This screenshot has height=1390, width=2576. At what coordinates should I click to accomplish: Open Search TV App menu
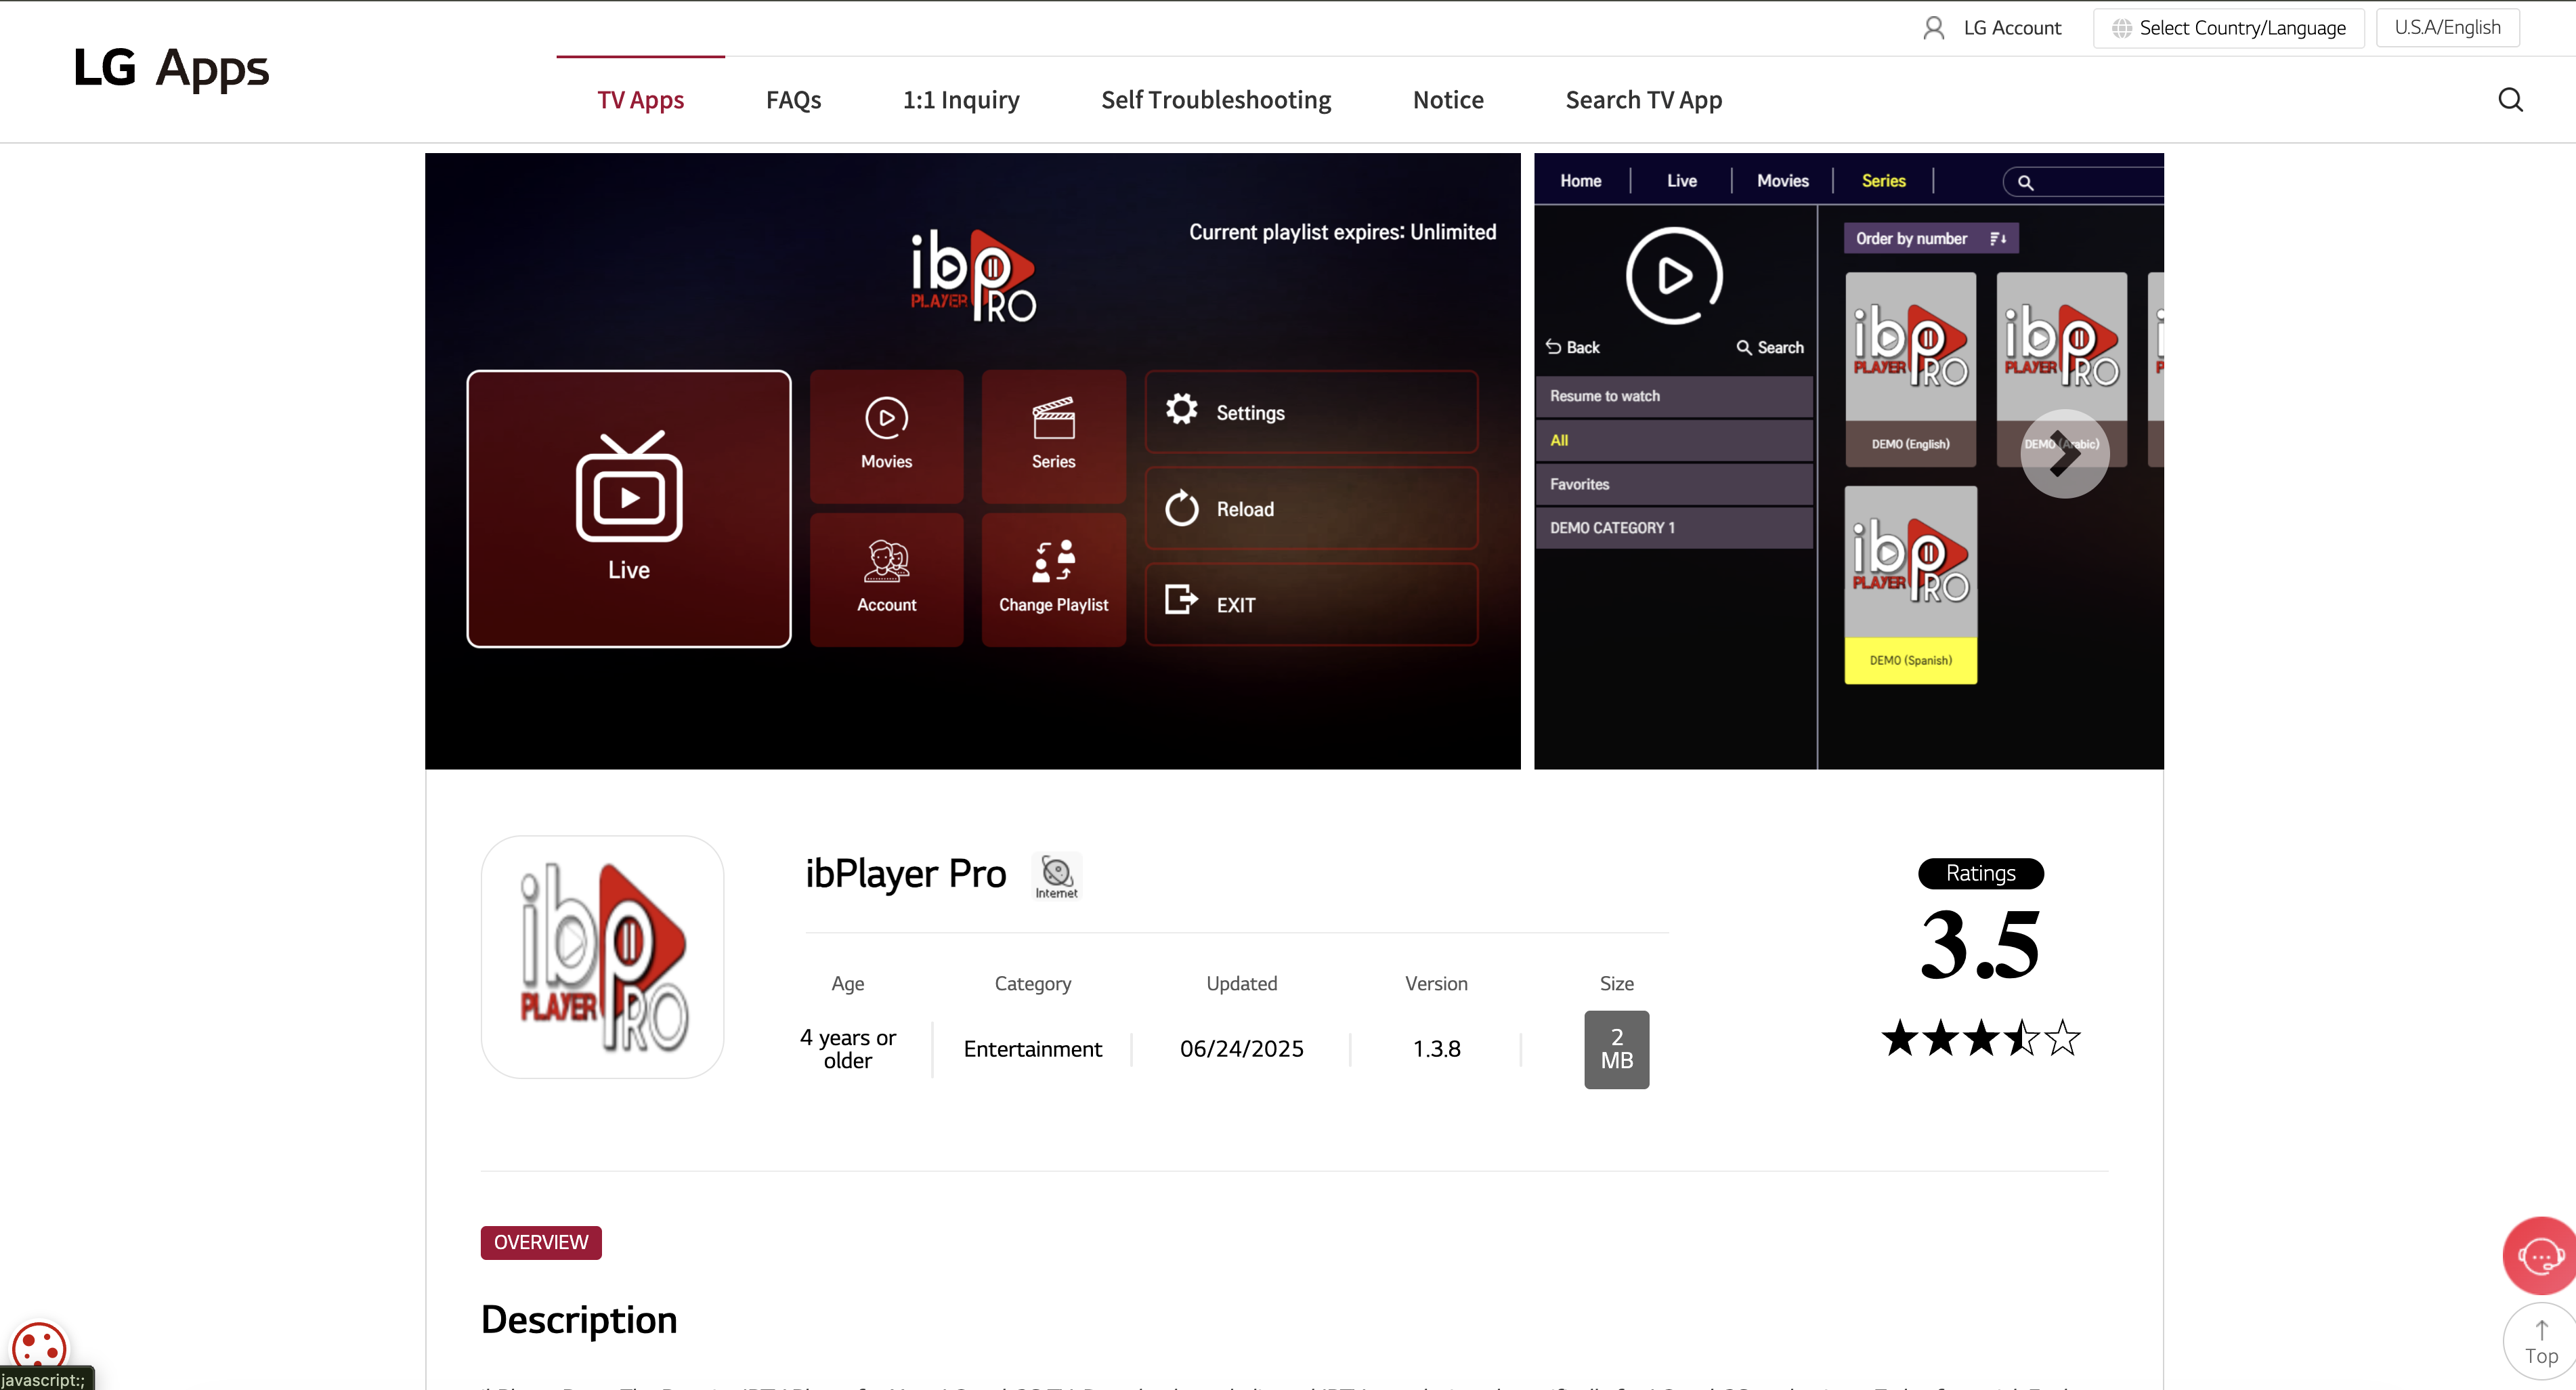click(1643, 100)
